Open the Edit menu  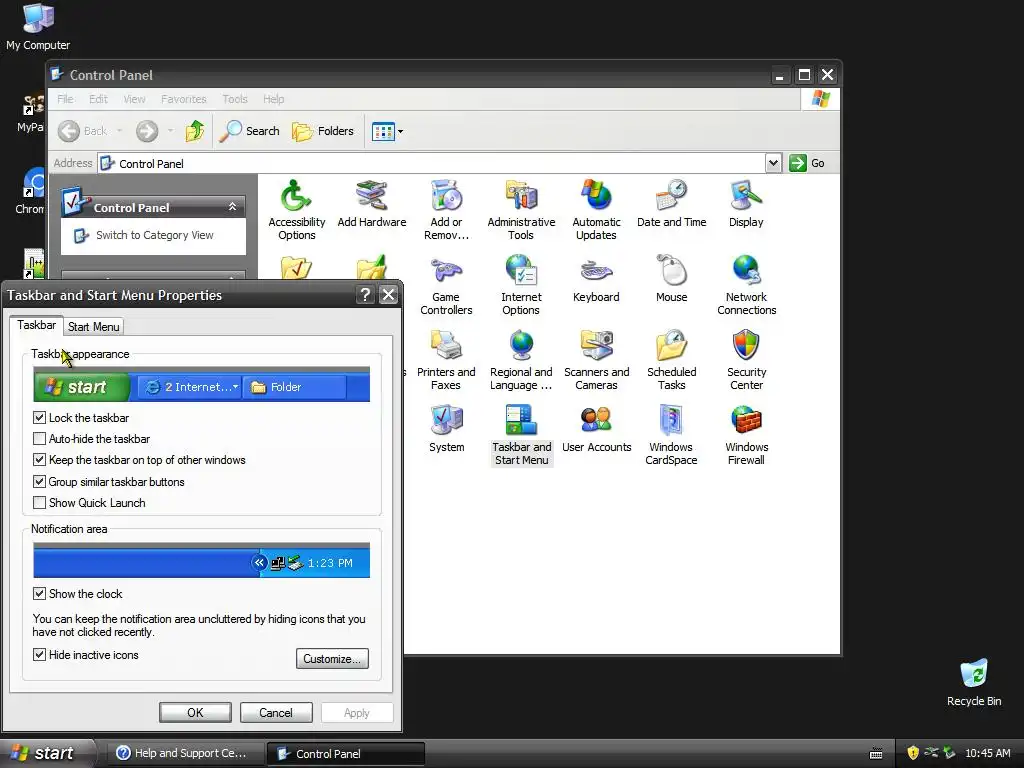99,99
